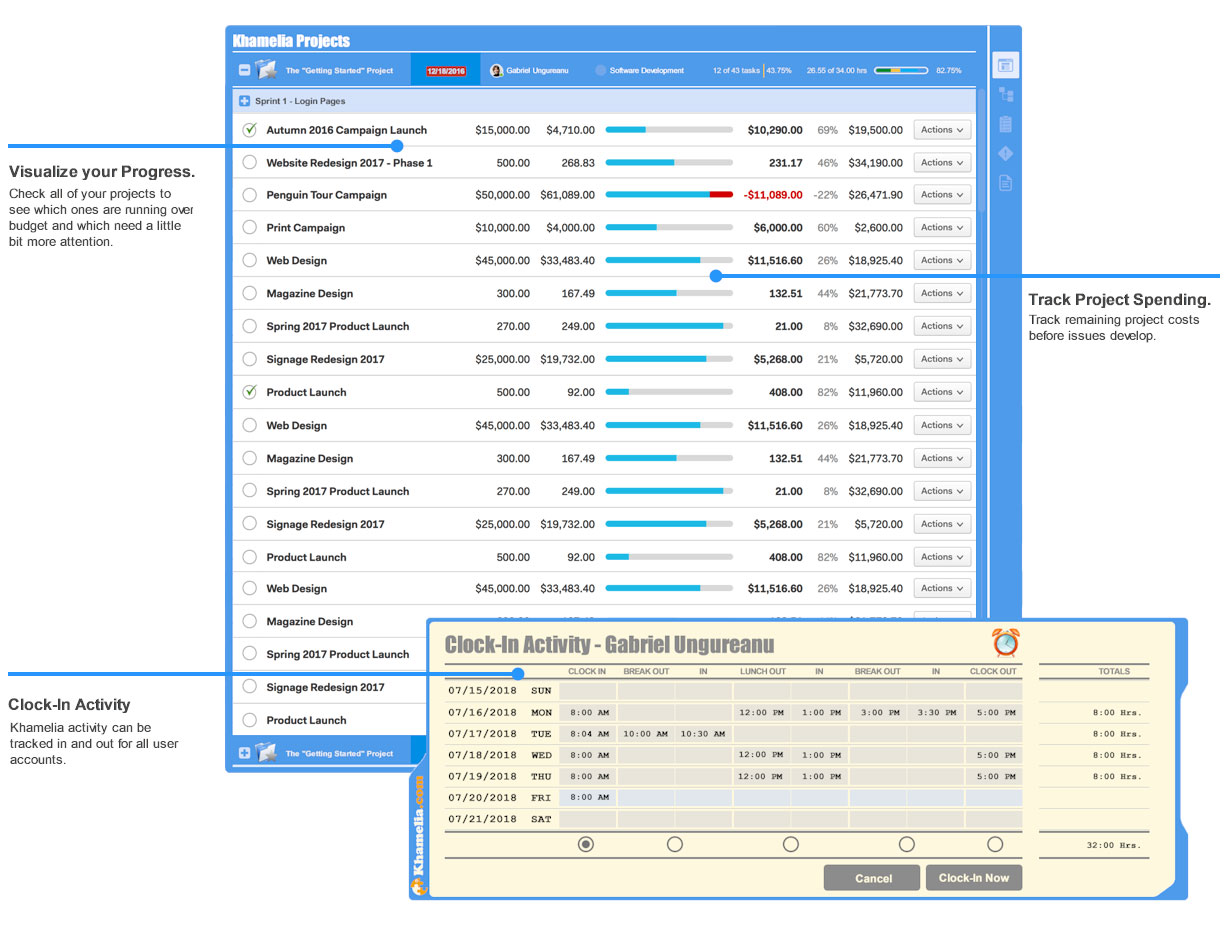Click the 07/21/2018 SAT date label
This screenshot has width=1229, height=925.
[500, 818]
